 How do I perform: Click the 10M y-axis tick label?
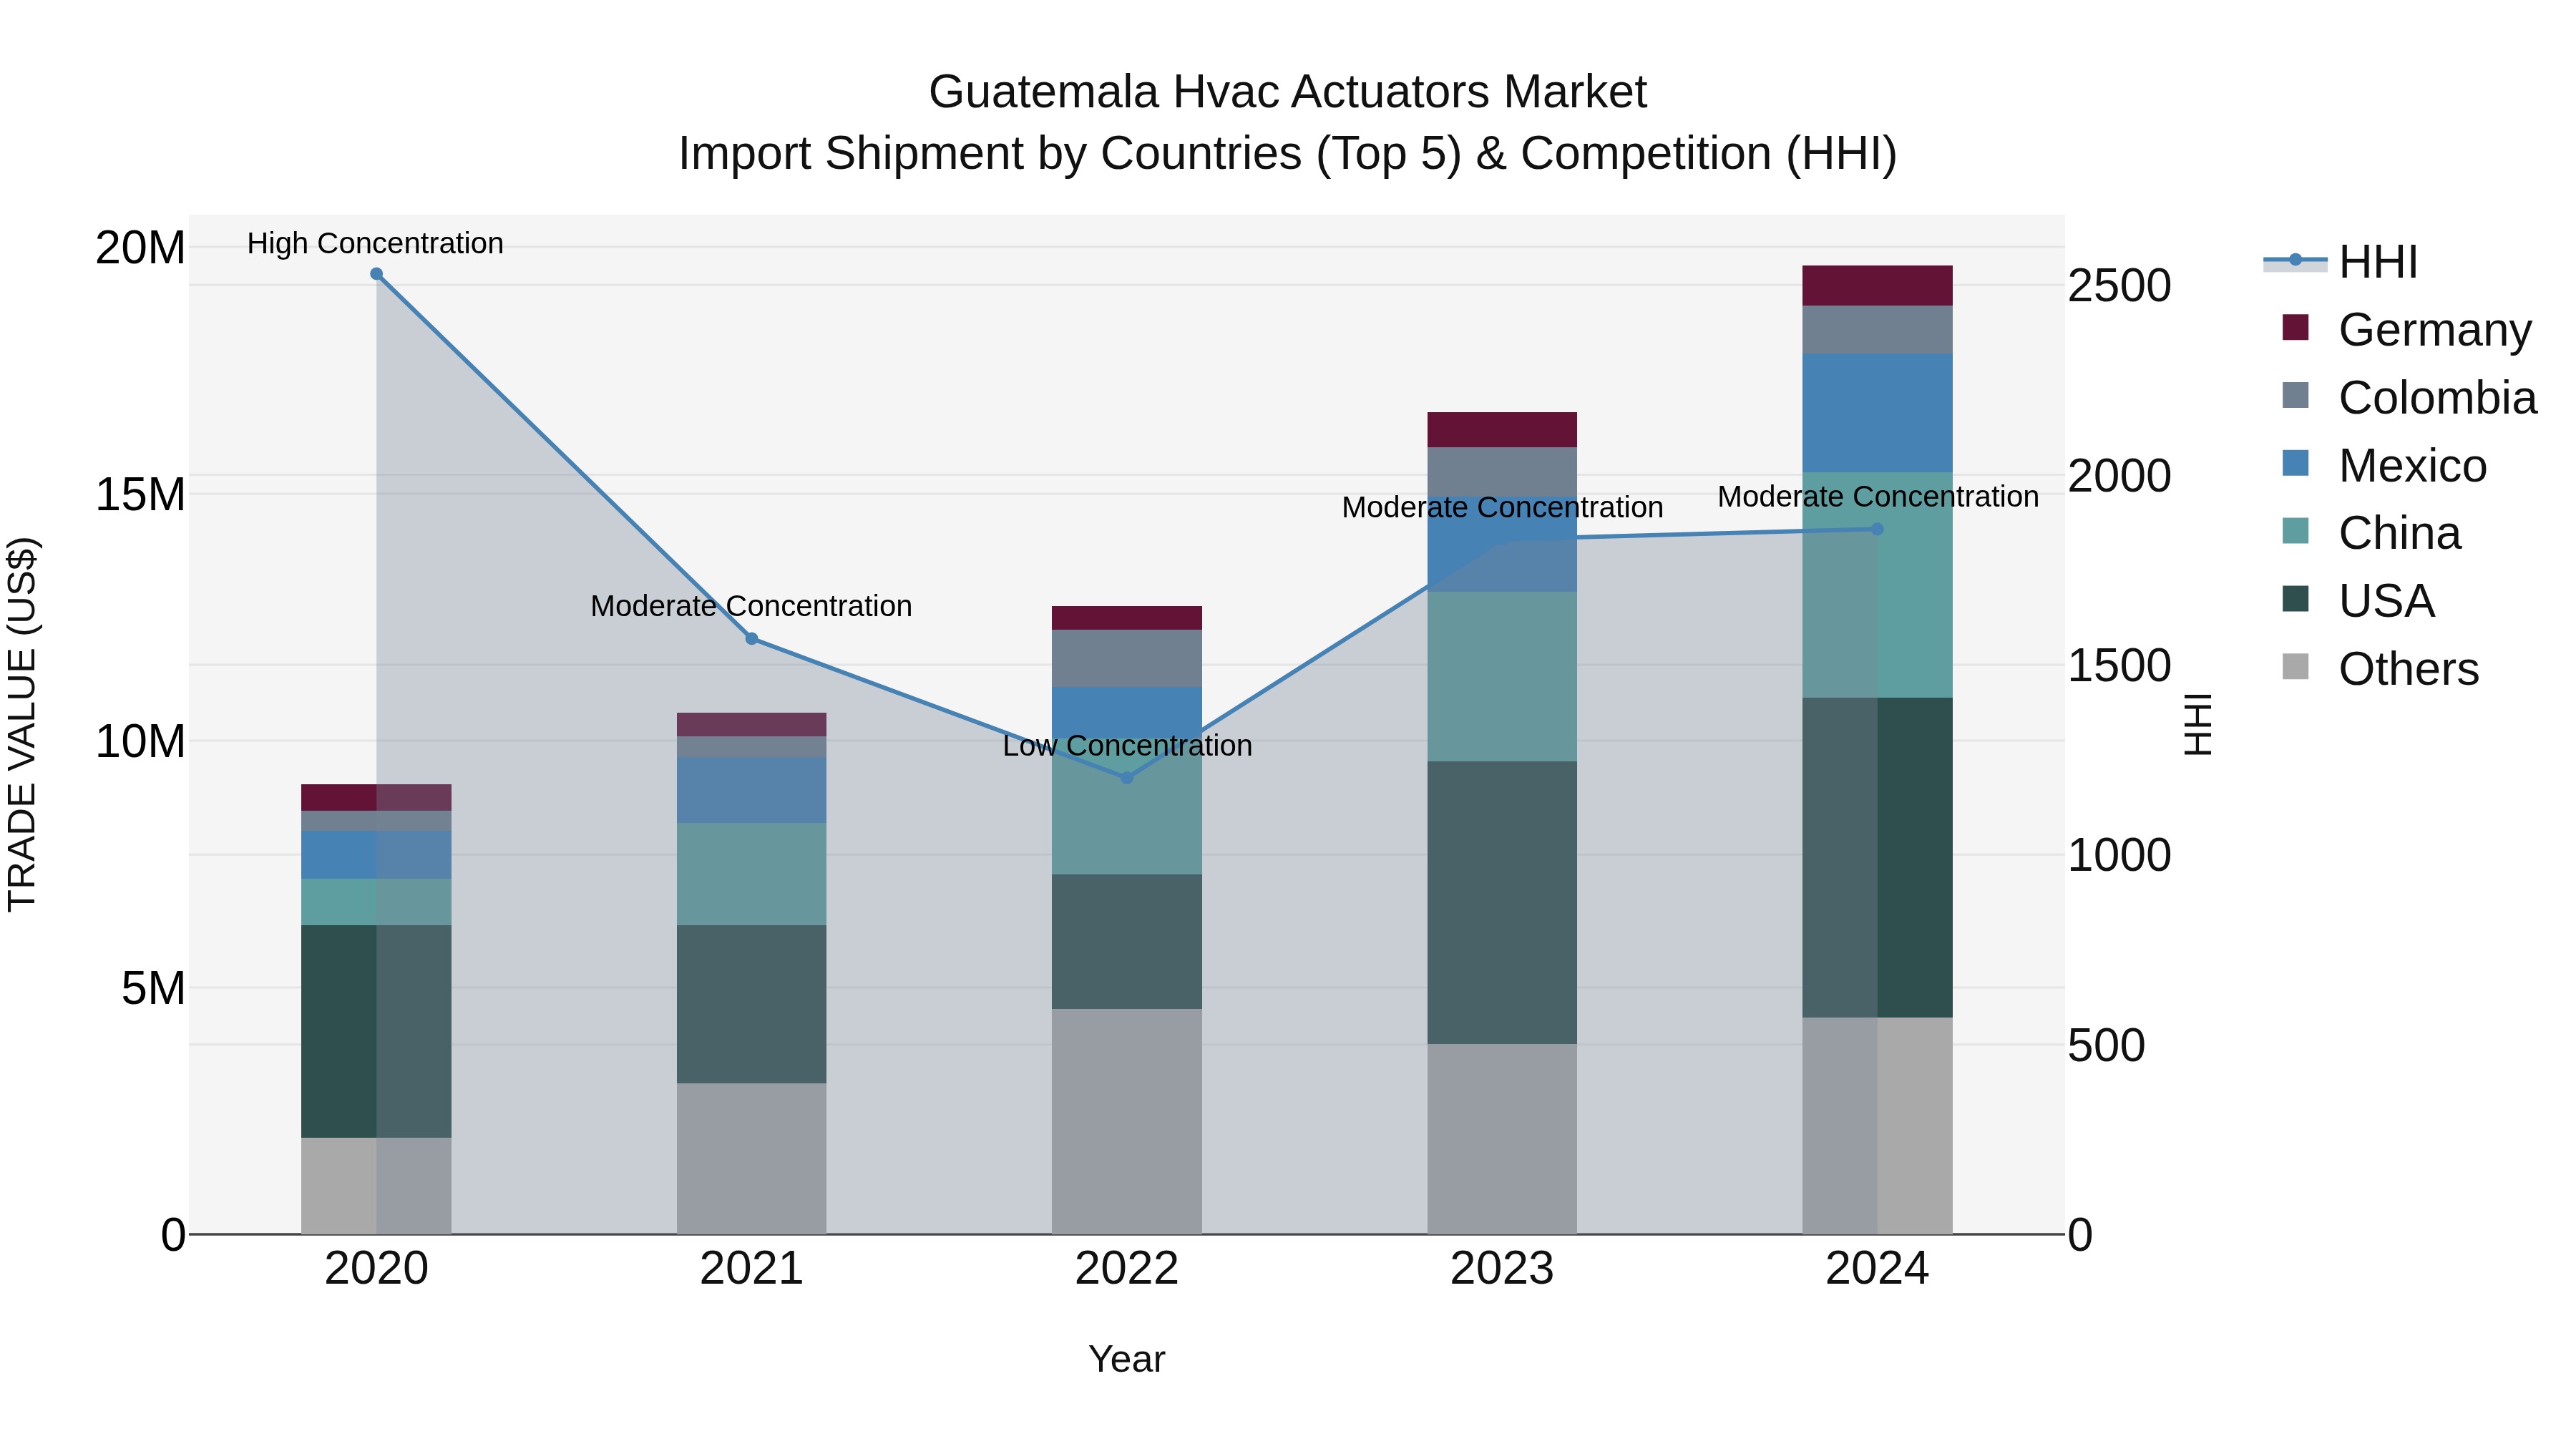[x=140, y=742]
